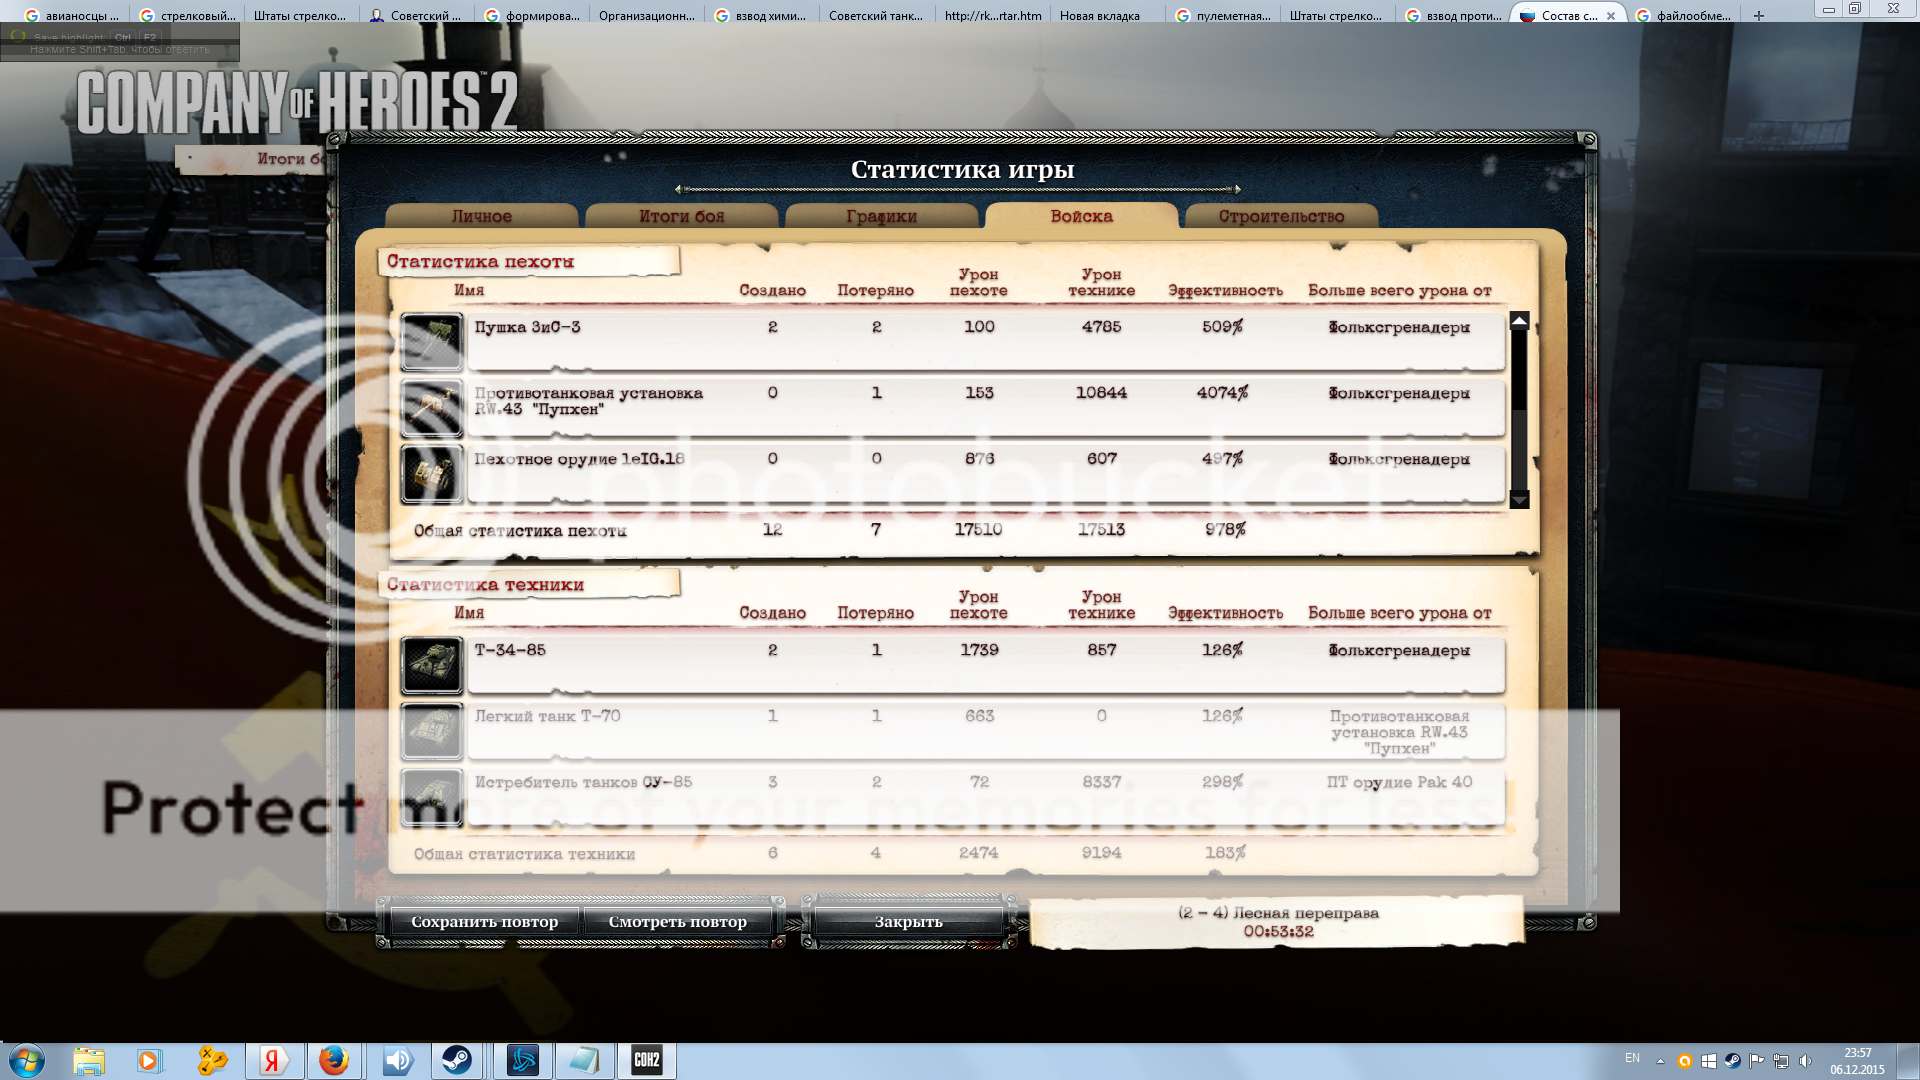
Task: Close the active 'Состав с...' browser tab
Action: tap(1611, 16)
